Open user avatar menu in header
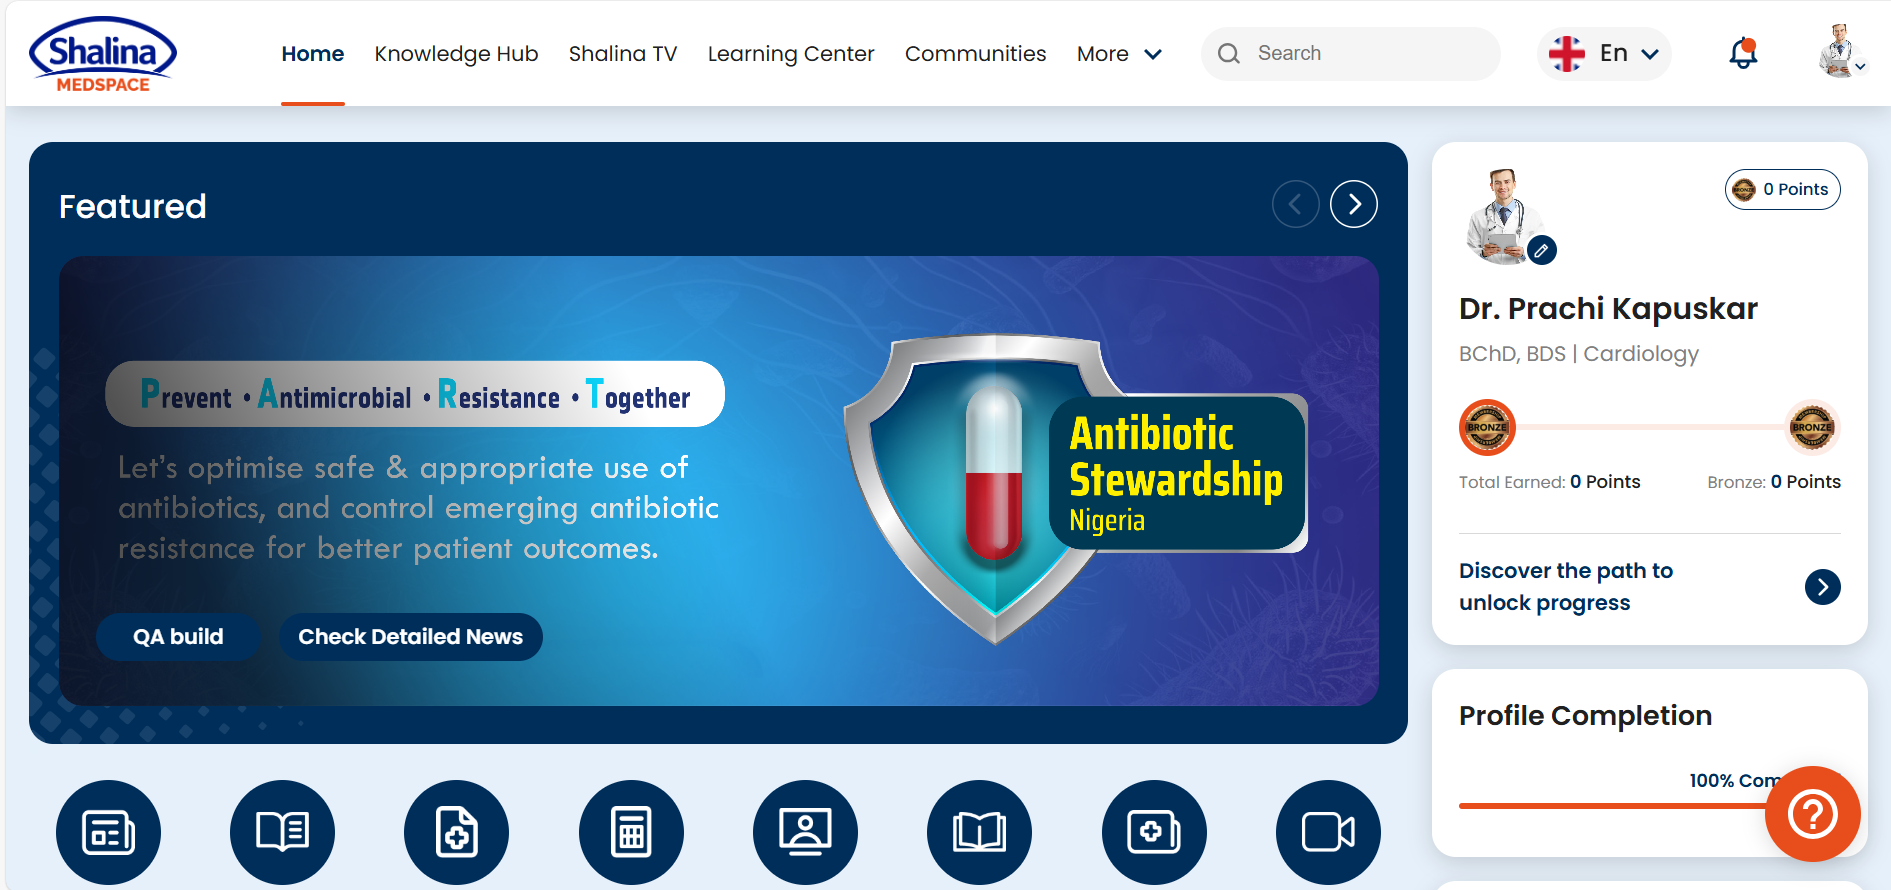This screenshot has height=890, width=1891. tap(1842, 50)
